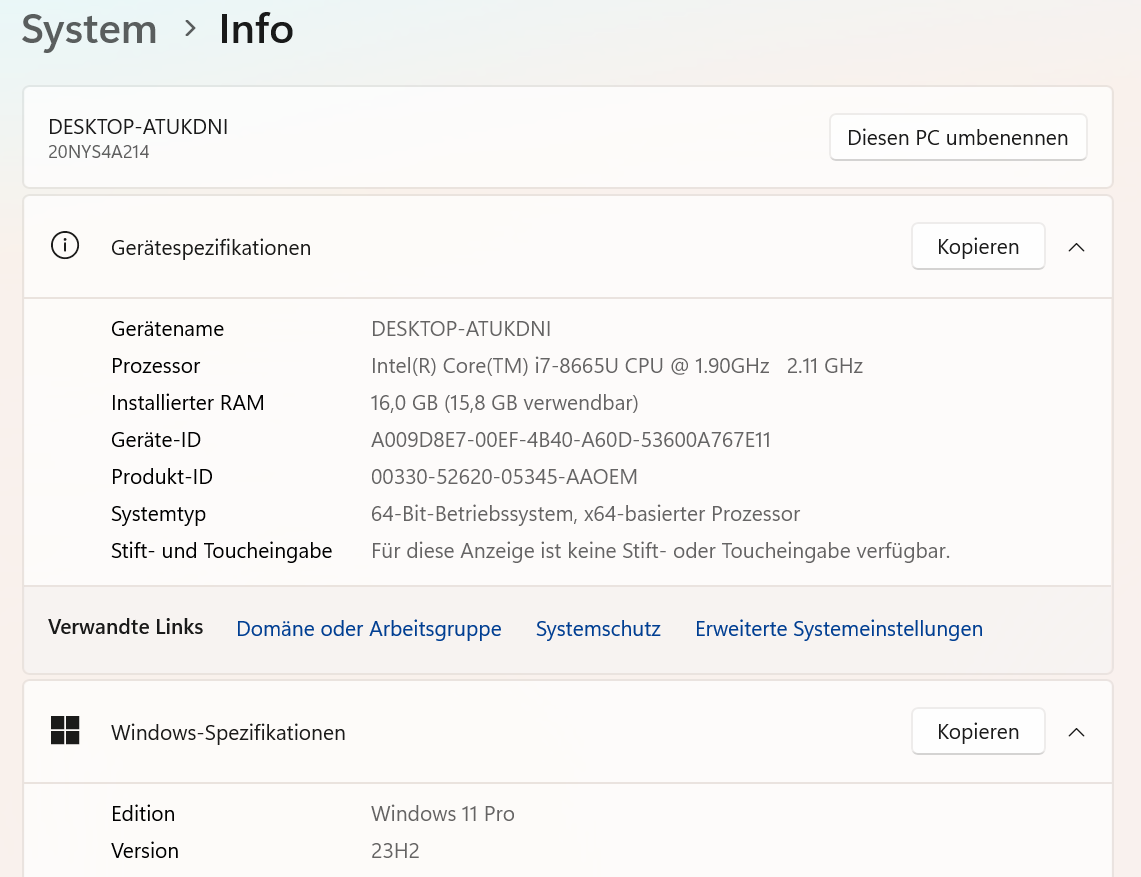
Task: Click the Windows logo icon beside Windows-Spezifikationen
Action: (65, 730)
